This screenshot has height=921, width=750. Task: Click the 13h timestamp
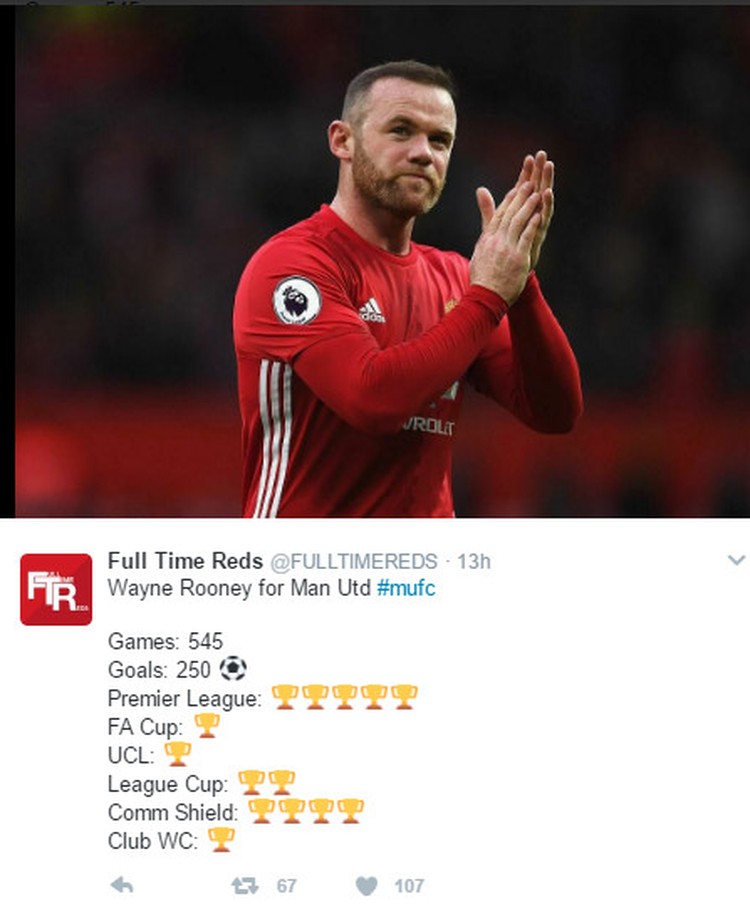pyautogui.click(x=474, y=562)
